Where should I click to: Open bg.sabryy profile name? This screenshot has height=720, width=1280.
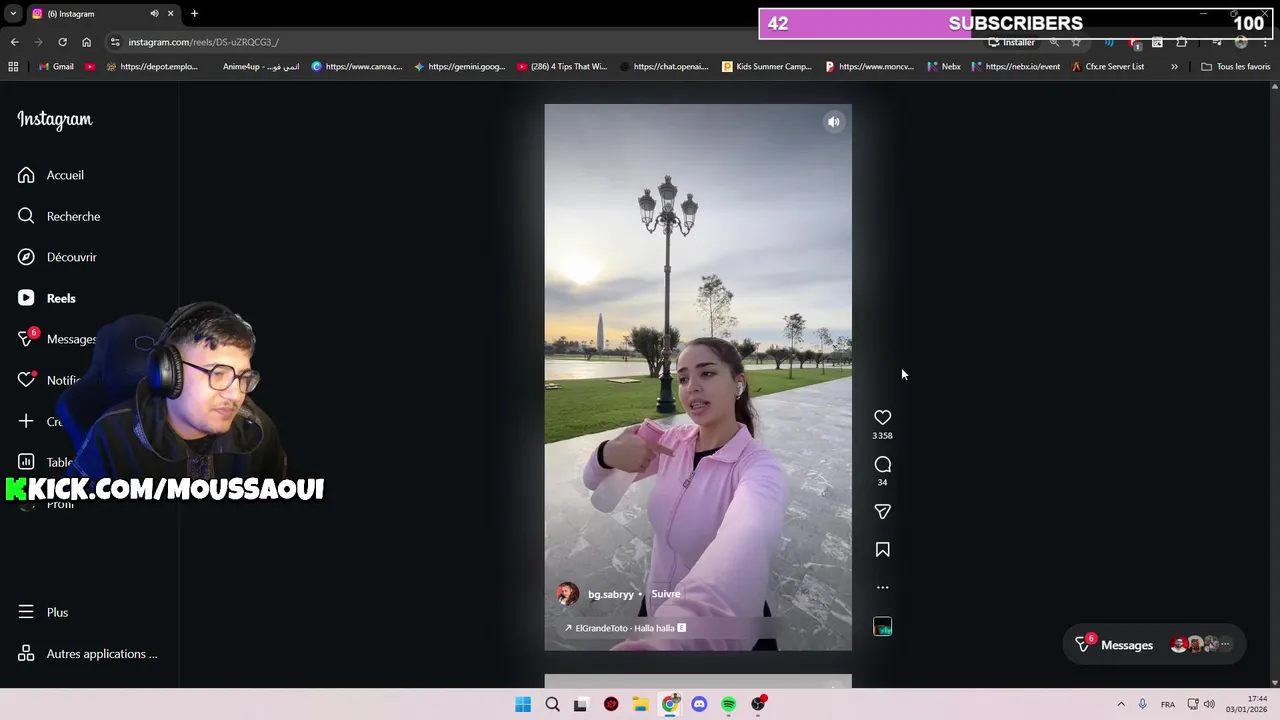(611, 594)
